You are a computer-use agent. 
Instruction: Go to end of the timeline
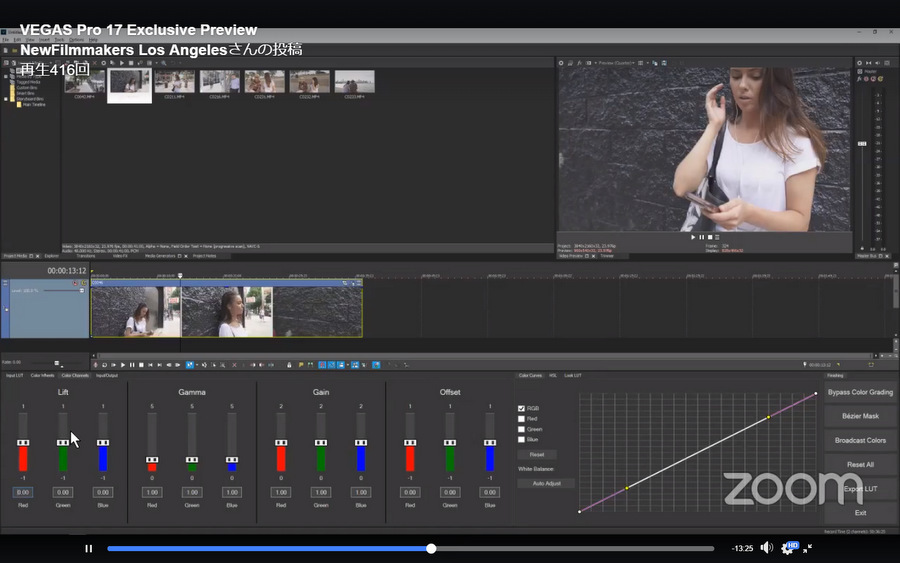point(160,364)
